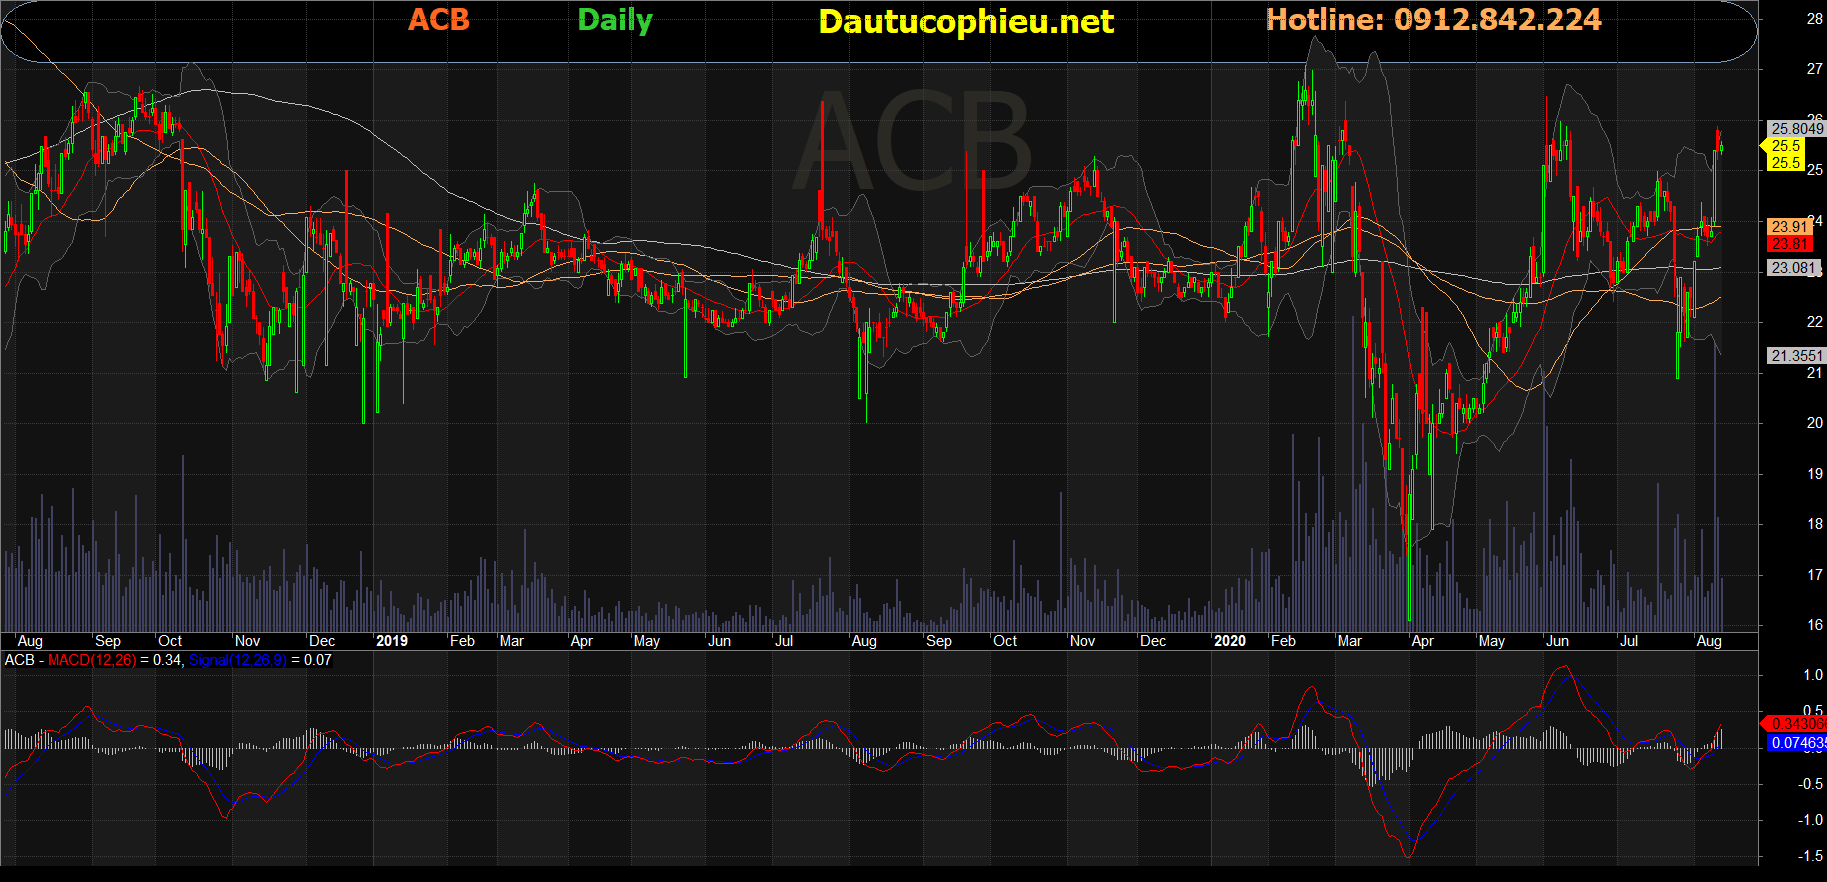Open the Dautucophieu.net link

coord(965,22)
